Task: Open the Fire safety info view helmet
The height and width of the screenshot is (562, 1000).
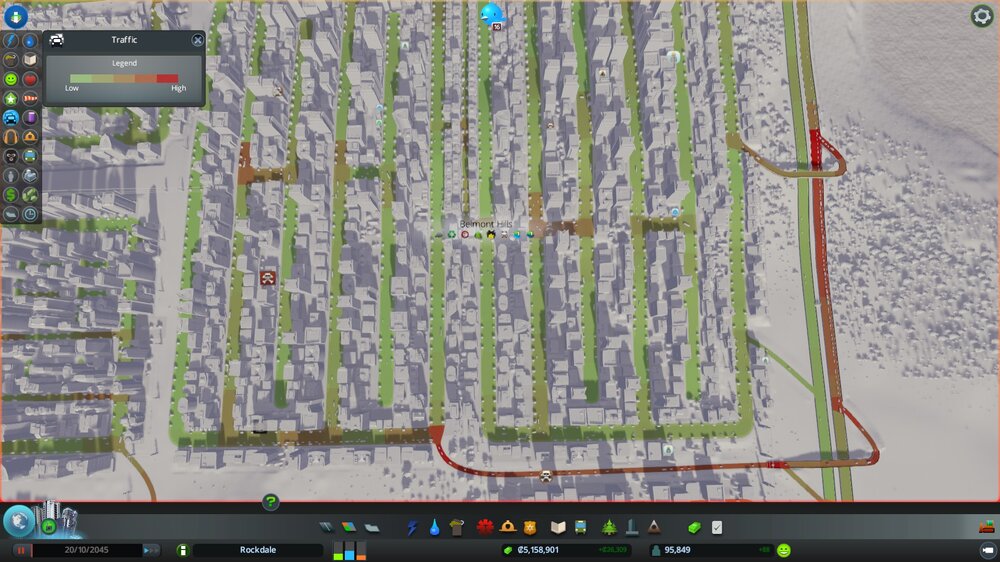Action: coord(30,137)
